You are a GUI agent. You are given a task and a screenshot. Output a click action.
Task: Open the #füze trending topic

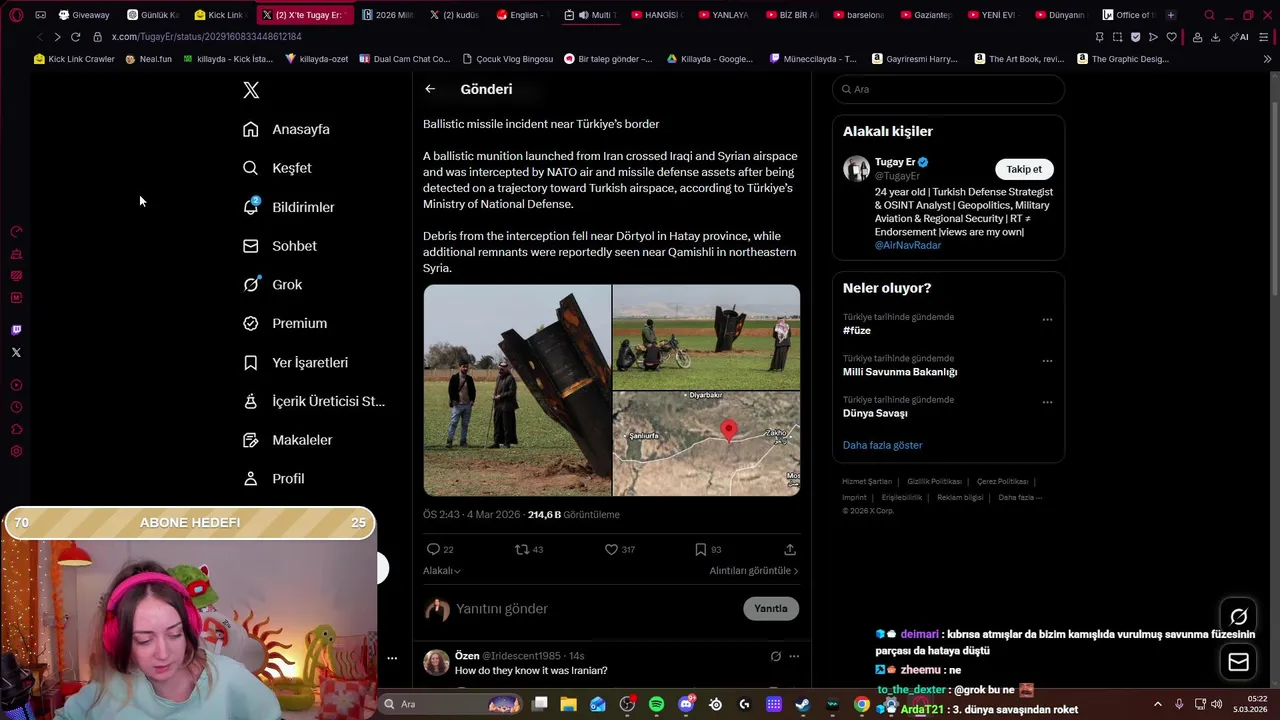click(x=857, y=330)
